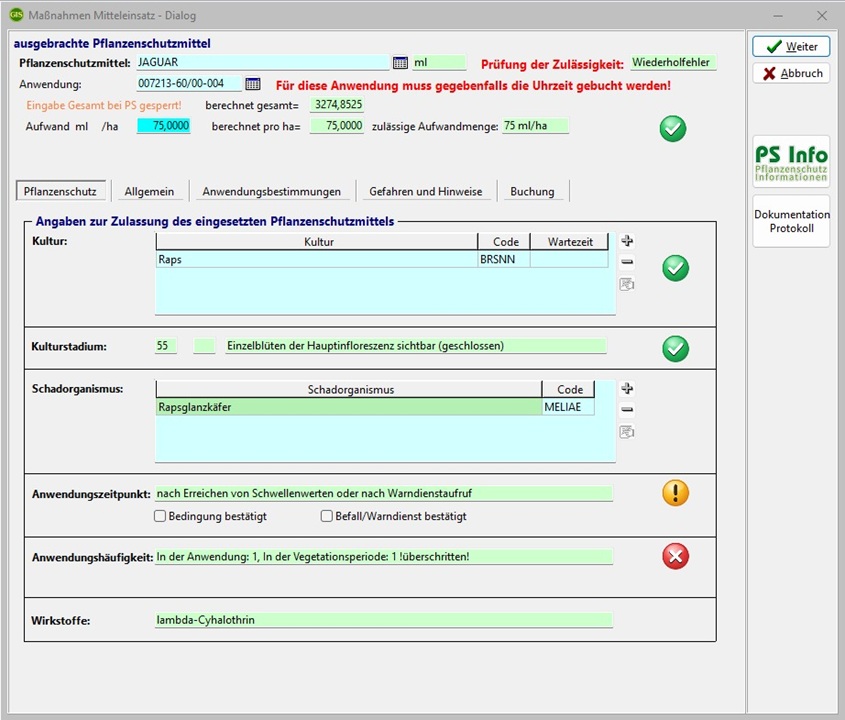Image resolution: width=845 pixels, height=720 pixels.
Task: Add a Schadorganismus row with plus icon
Action: coord(627,388)
